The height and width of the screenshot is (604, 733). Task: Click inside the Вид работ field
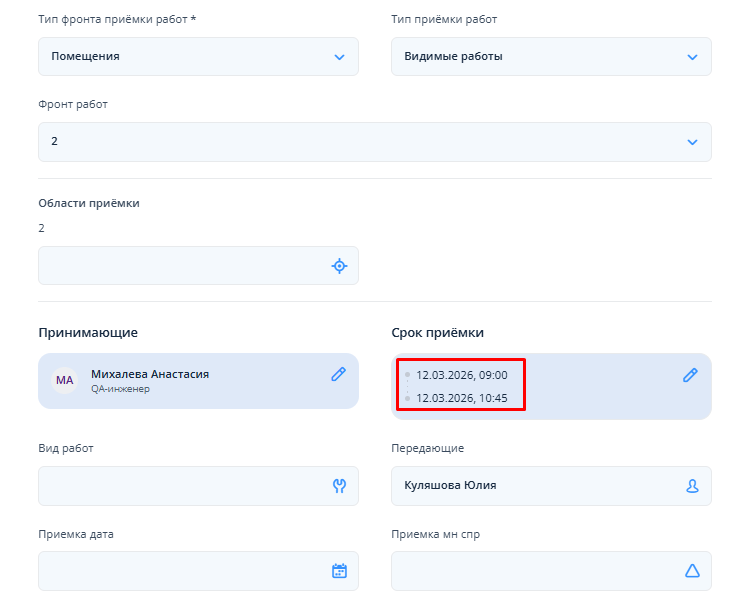pyautogui.click(x=180, y=486)
